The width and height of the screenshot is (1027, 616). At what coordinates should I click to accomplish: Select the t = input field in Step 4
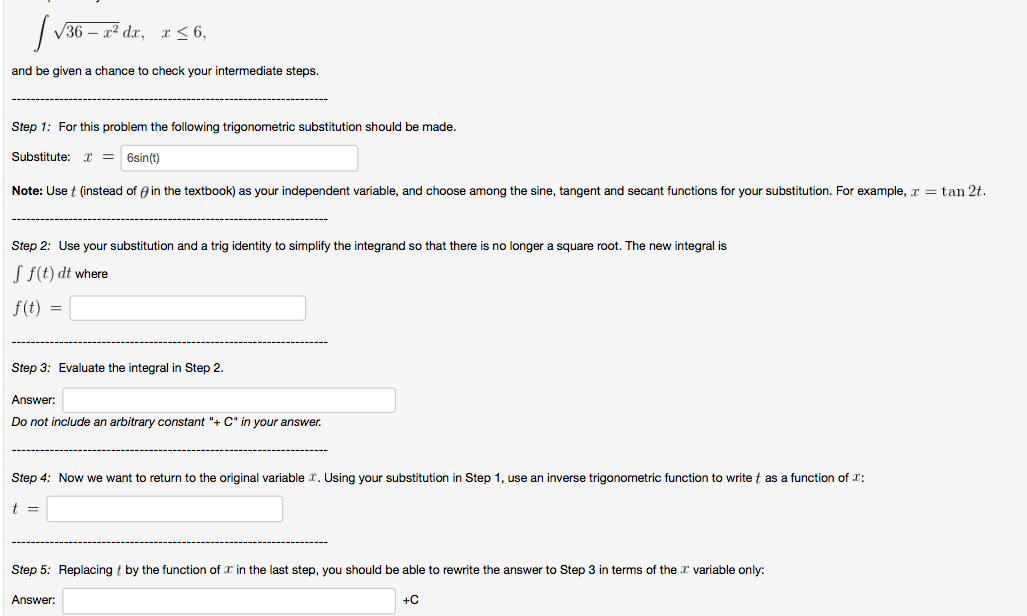pyautogui.click(x=164, y=509)
